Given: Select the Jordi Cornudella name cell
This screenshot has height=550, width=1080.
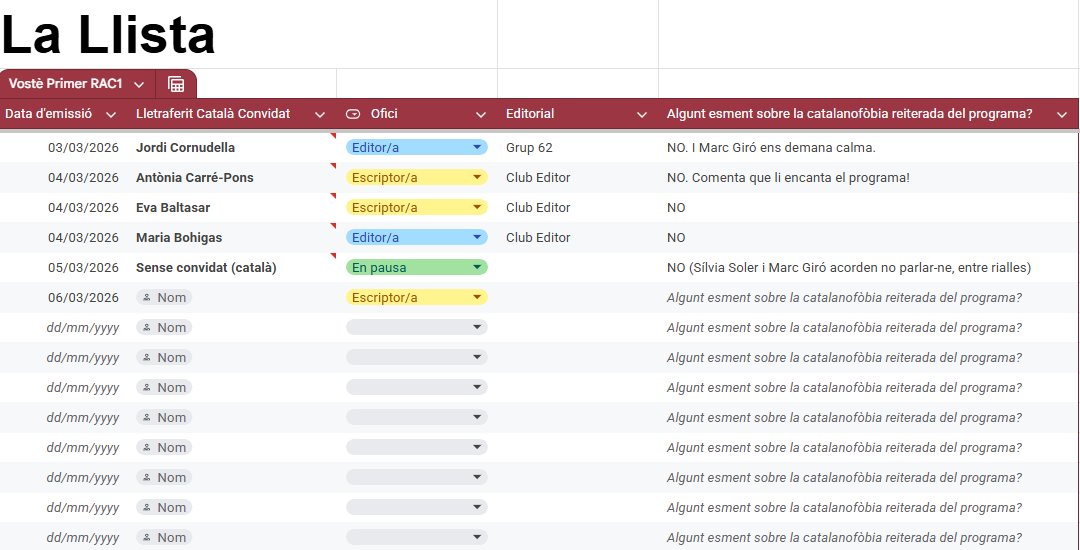Looking at the screenshot, I should pos(185,147).
